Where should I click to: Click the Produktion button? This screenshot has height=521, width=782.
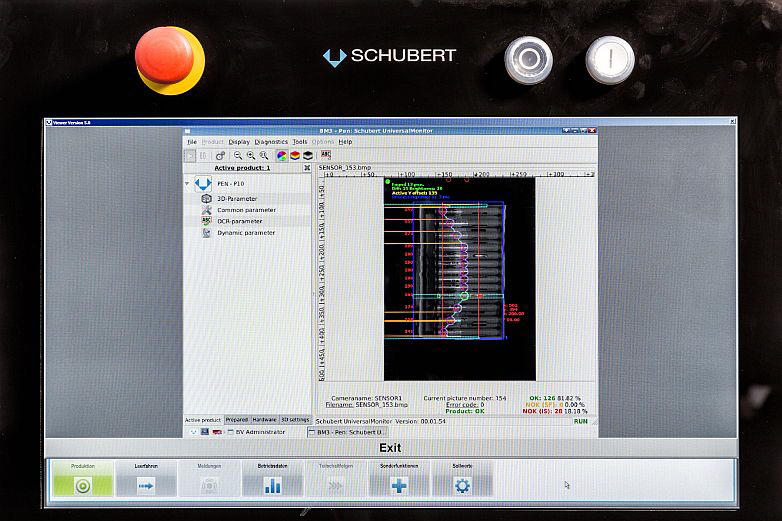pyautogui.click(x=83, y=479)
